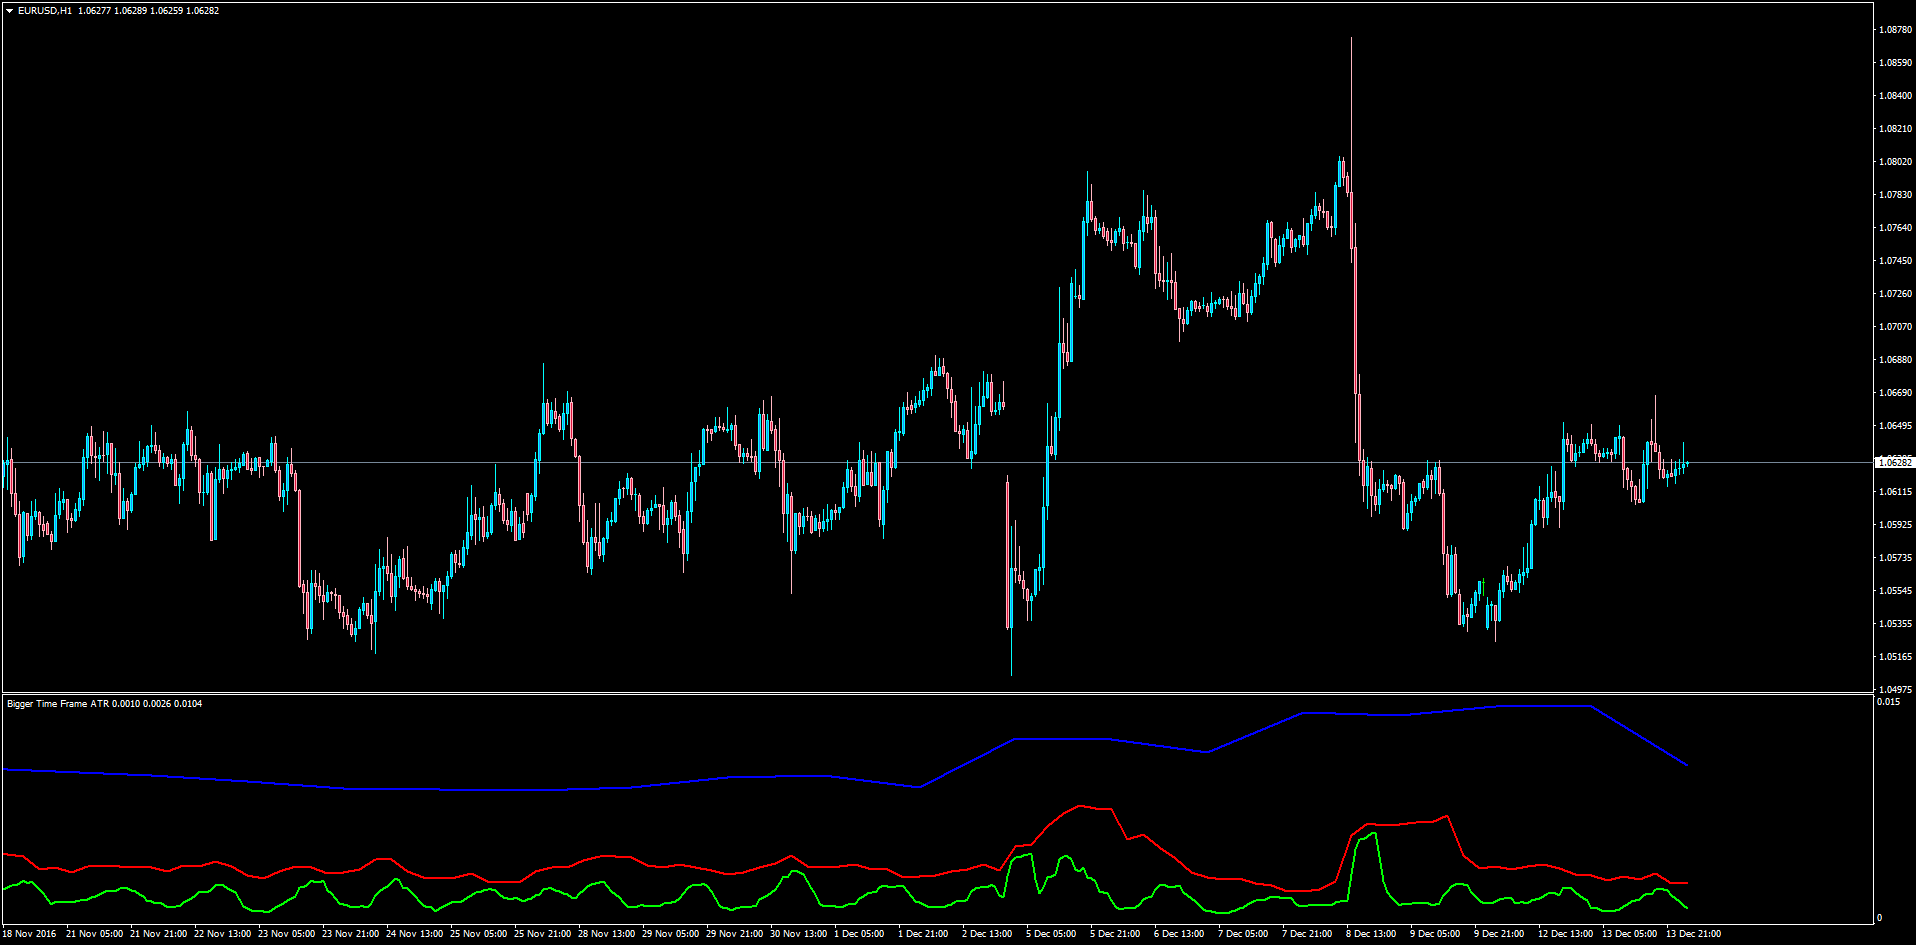Click the 21 Nov 21:00 time label
The height and width of the screenshot is (945, 1916).
coord(158,934)
